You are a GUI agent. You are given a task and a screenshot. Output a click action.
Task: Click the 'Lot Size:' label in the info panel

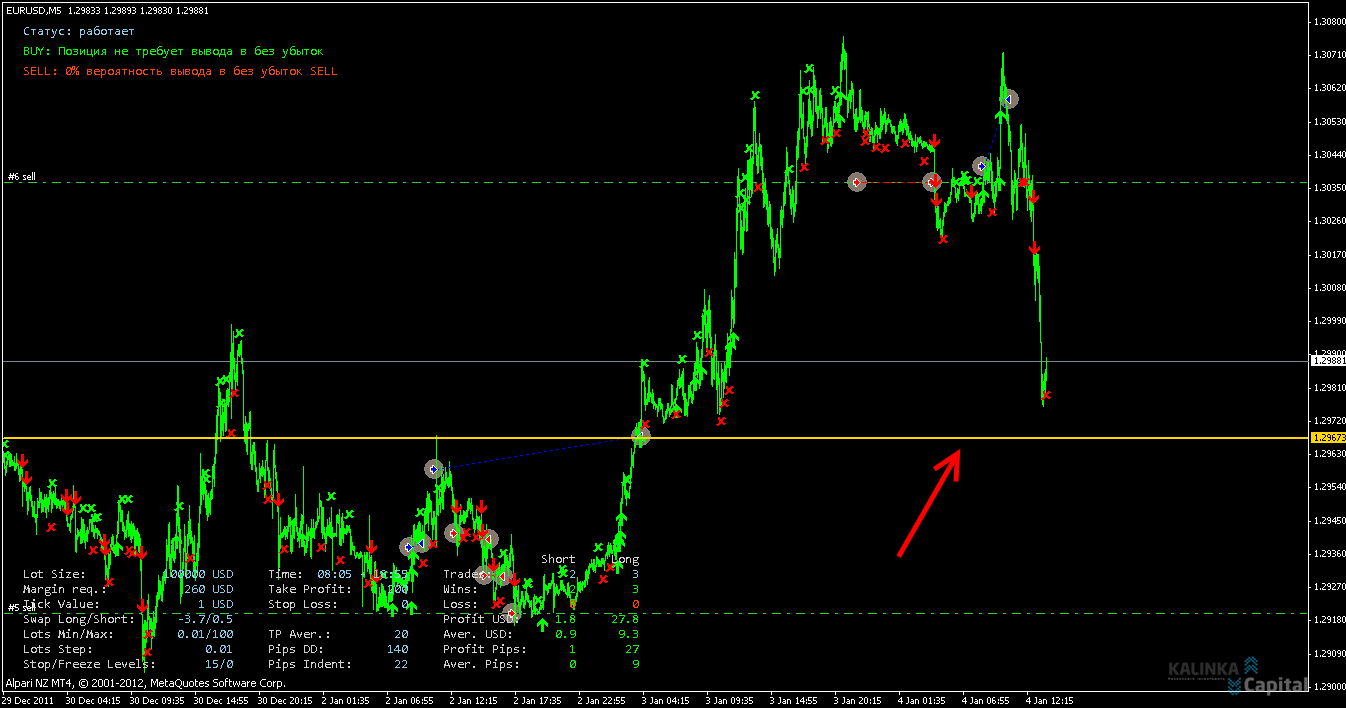coord(54,574)
